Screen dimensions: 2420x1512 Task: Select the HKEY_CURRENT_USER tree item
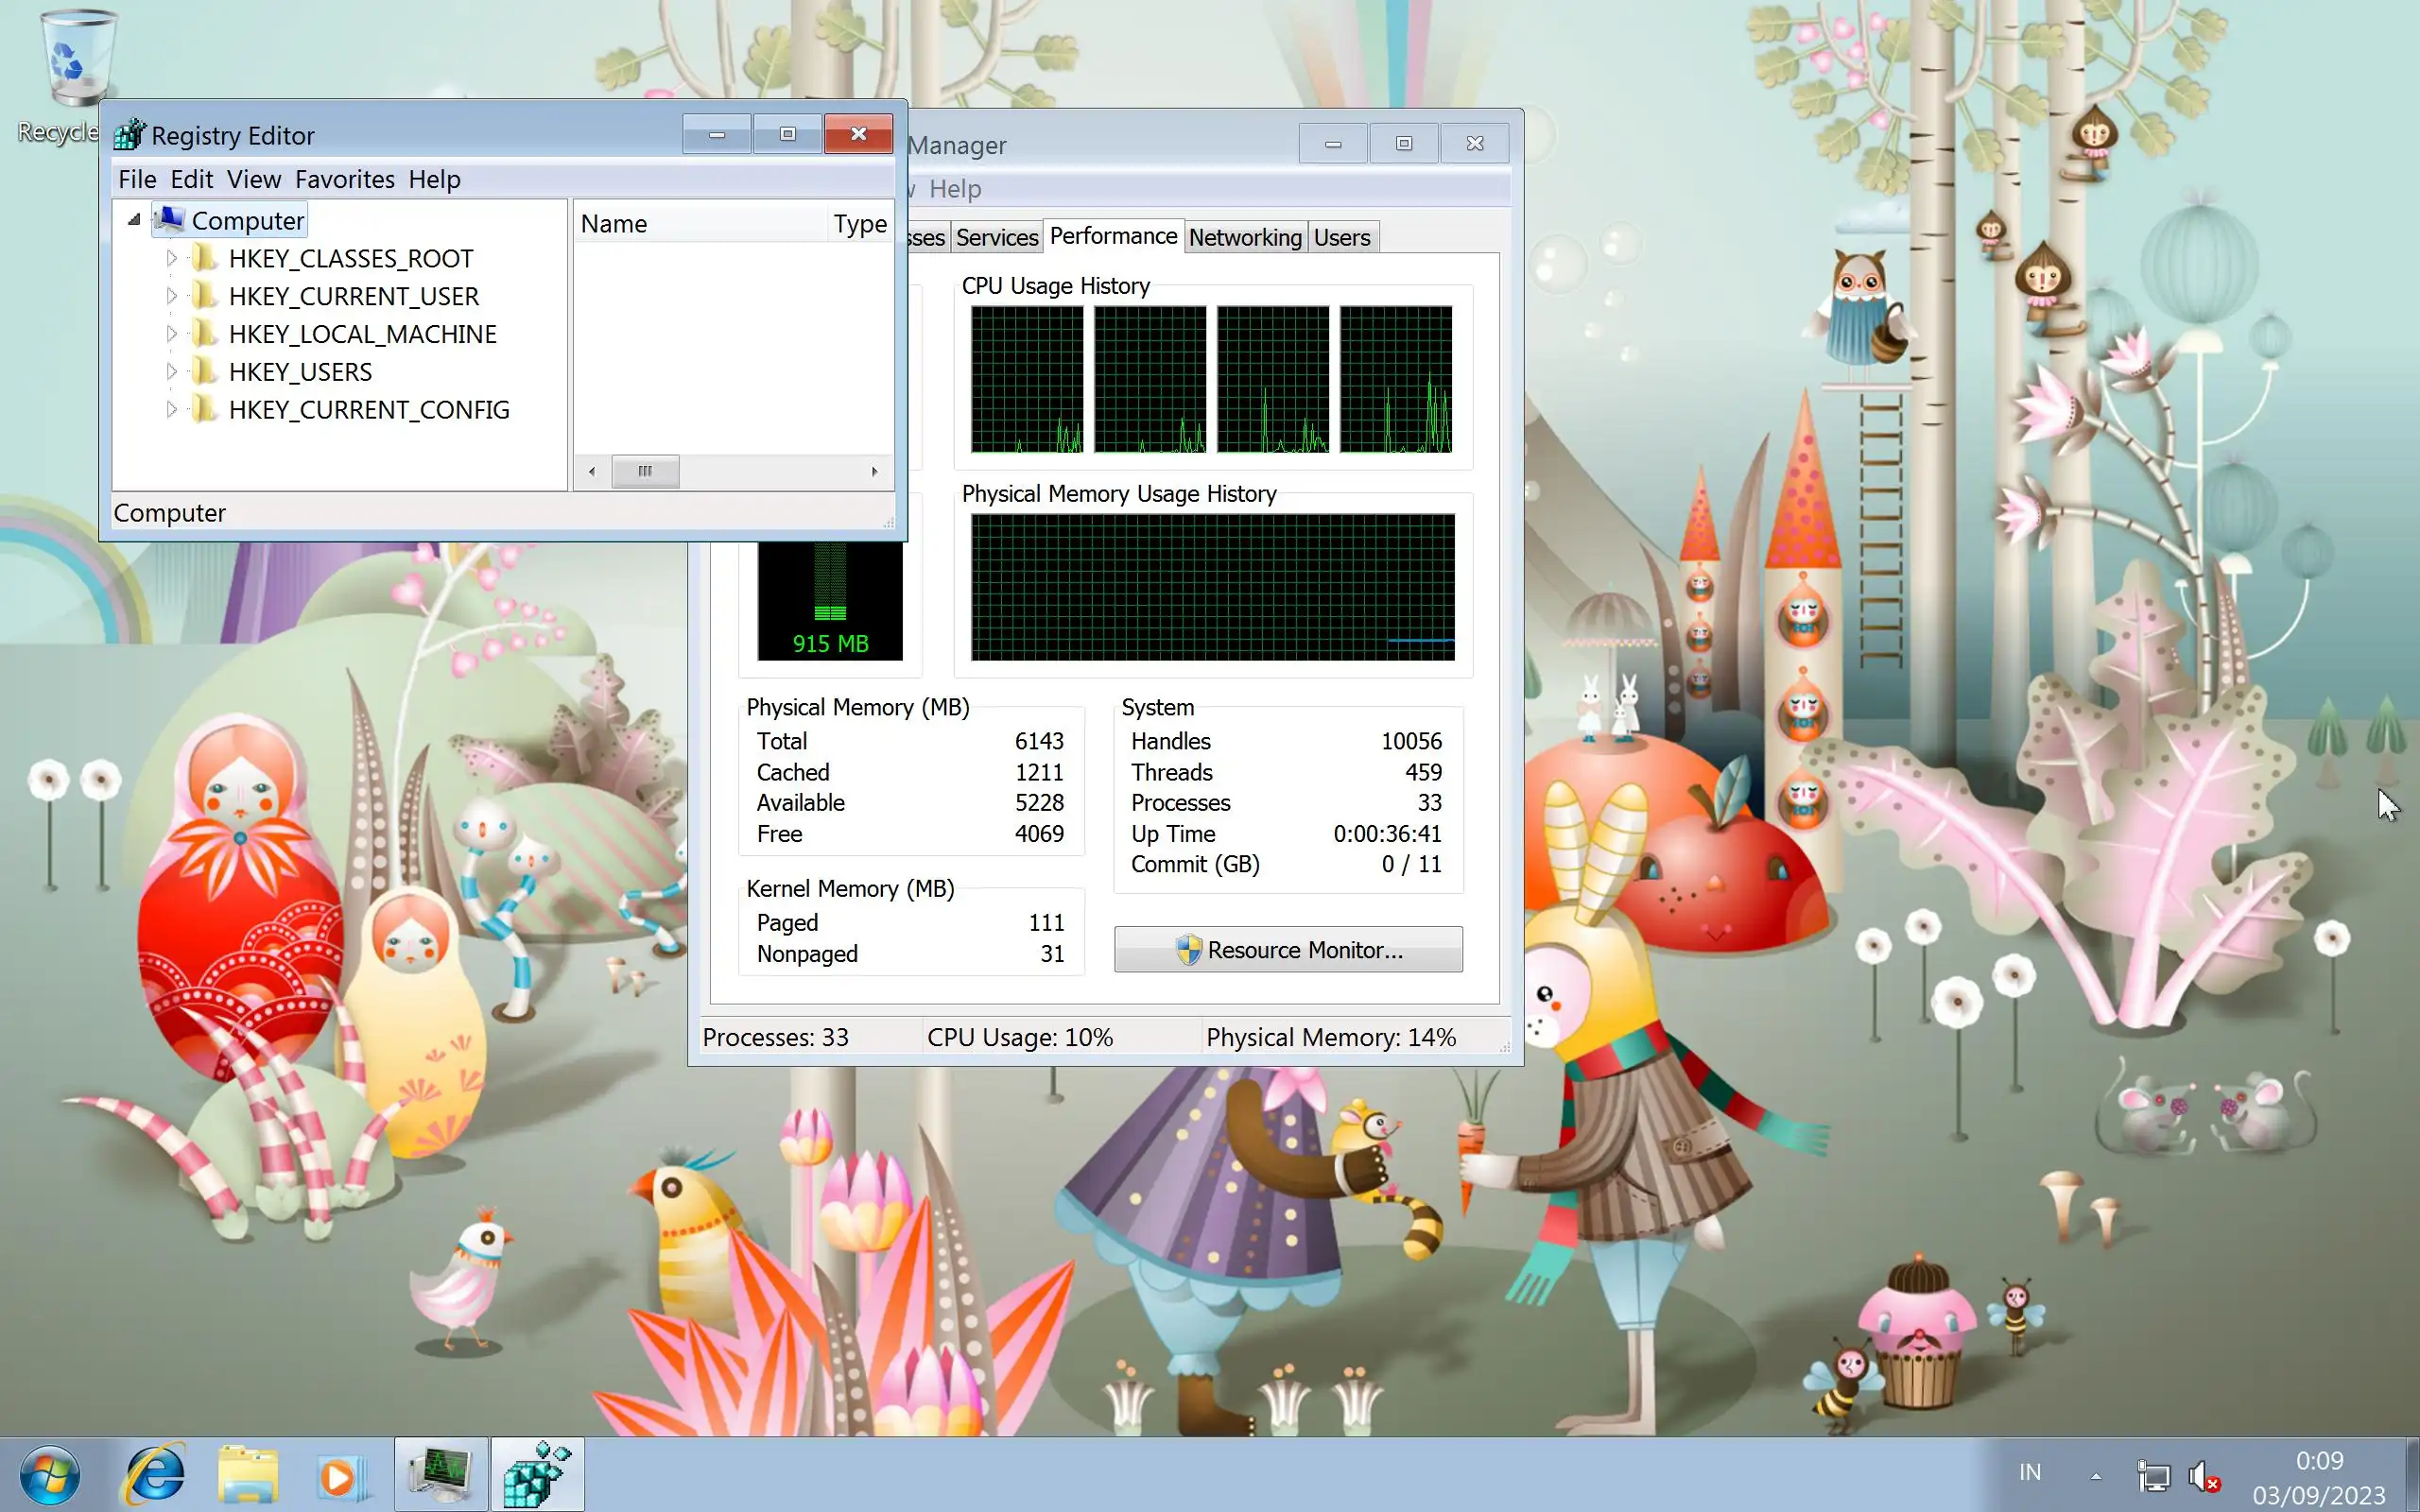(x=353, y=296)
